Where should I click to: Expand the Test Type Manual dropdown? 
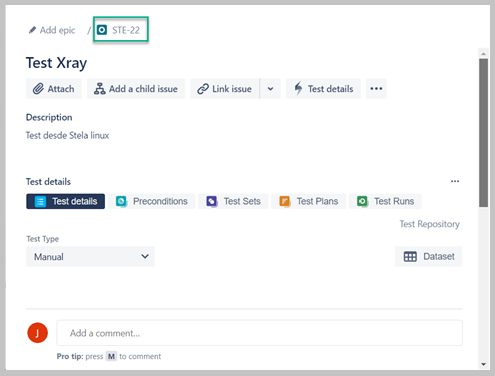(90, 257)
